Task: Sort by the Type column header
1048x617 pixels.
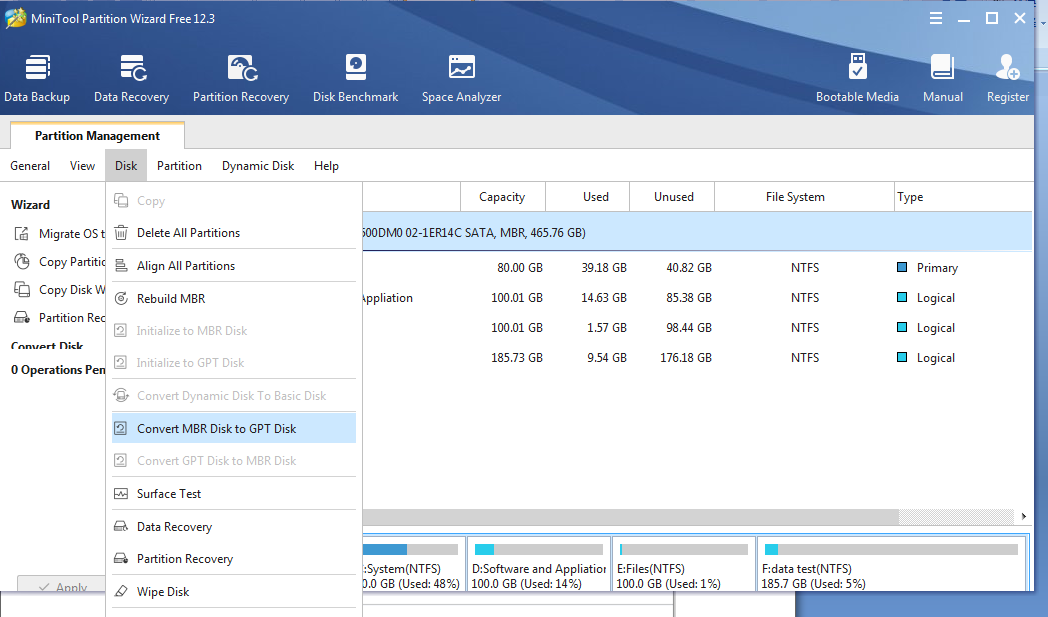Action: click(963, 197)
